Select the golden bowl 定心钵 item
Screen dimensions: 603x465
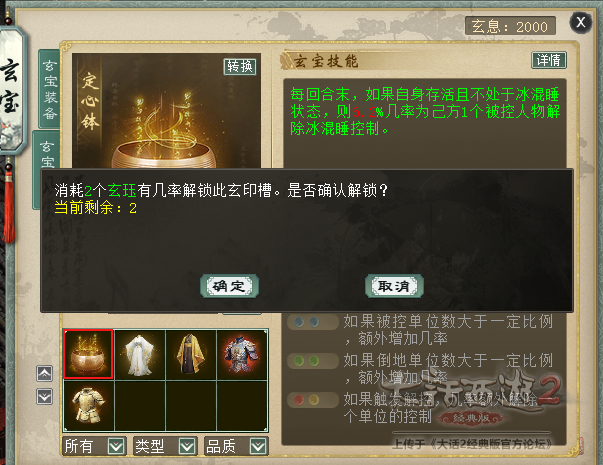[88, 354]
